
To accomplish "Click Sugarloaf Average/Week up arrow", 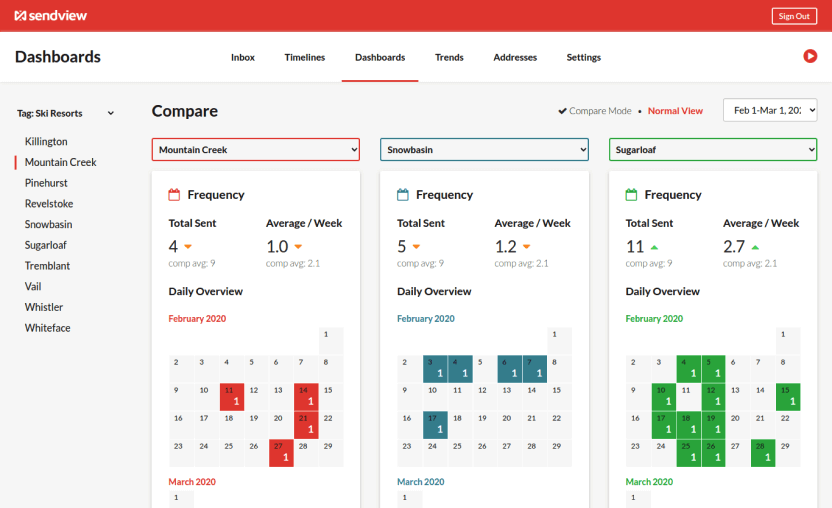I will [755, 247].
